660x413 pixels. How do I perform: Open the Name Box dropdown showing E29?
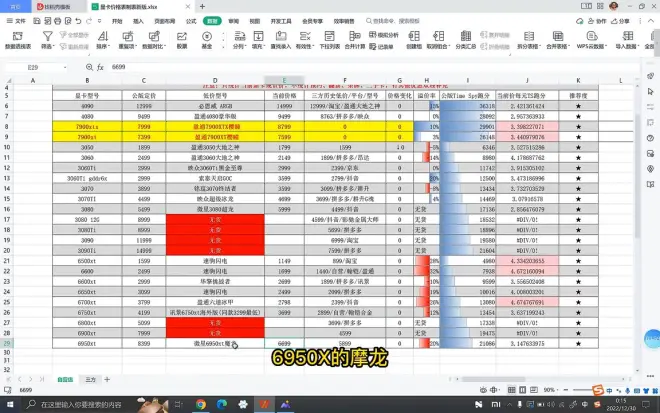[65, 67]
